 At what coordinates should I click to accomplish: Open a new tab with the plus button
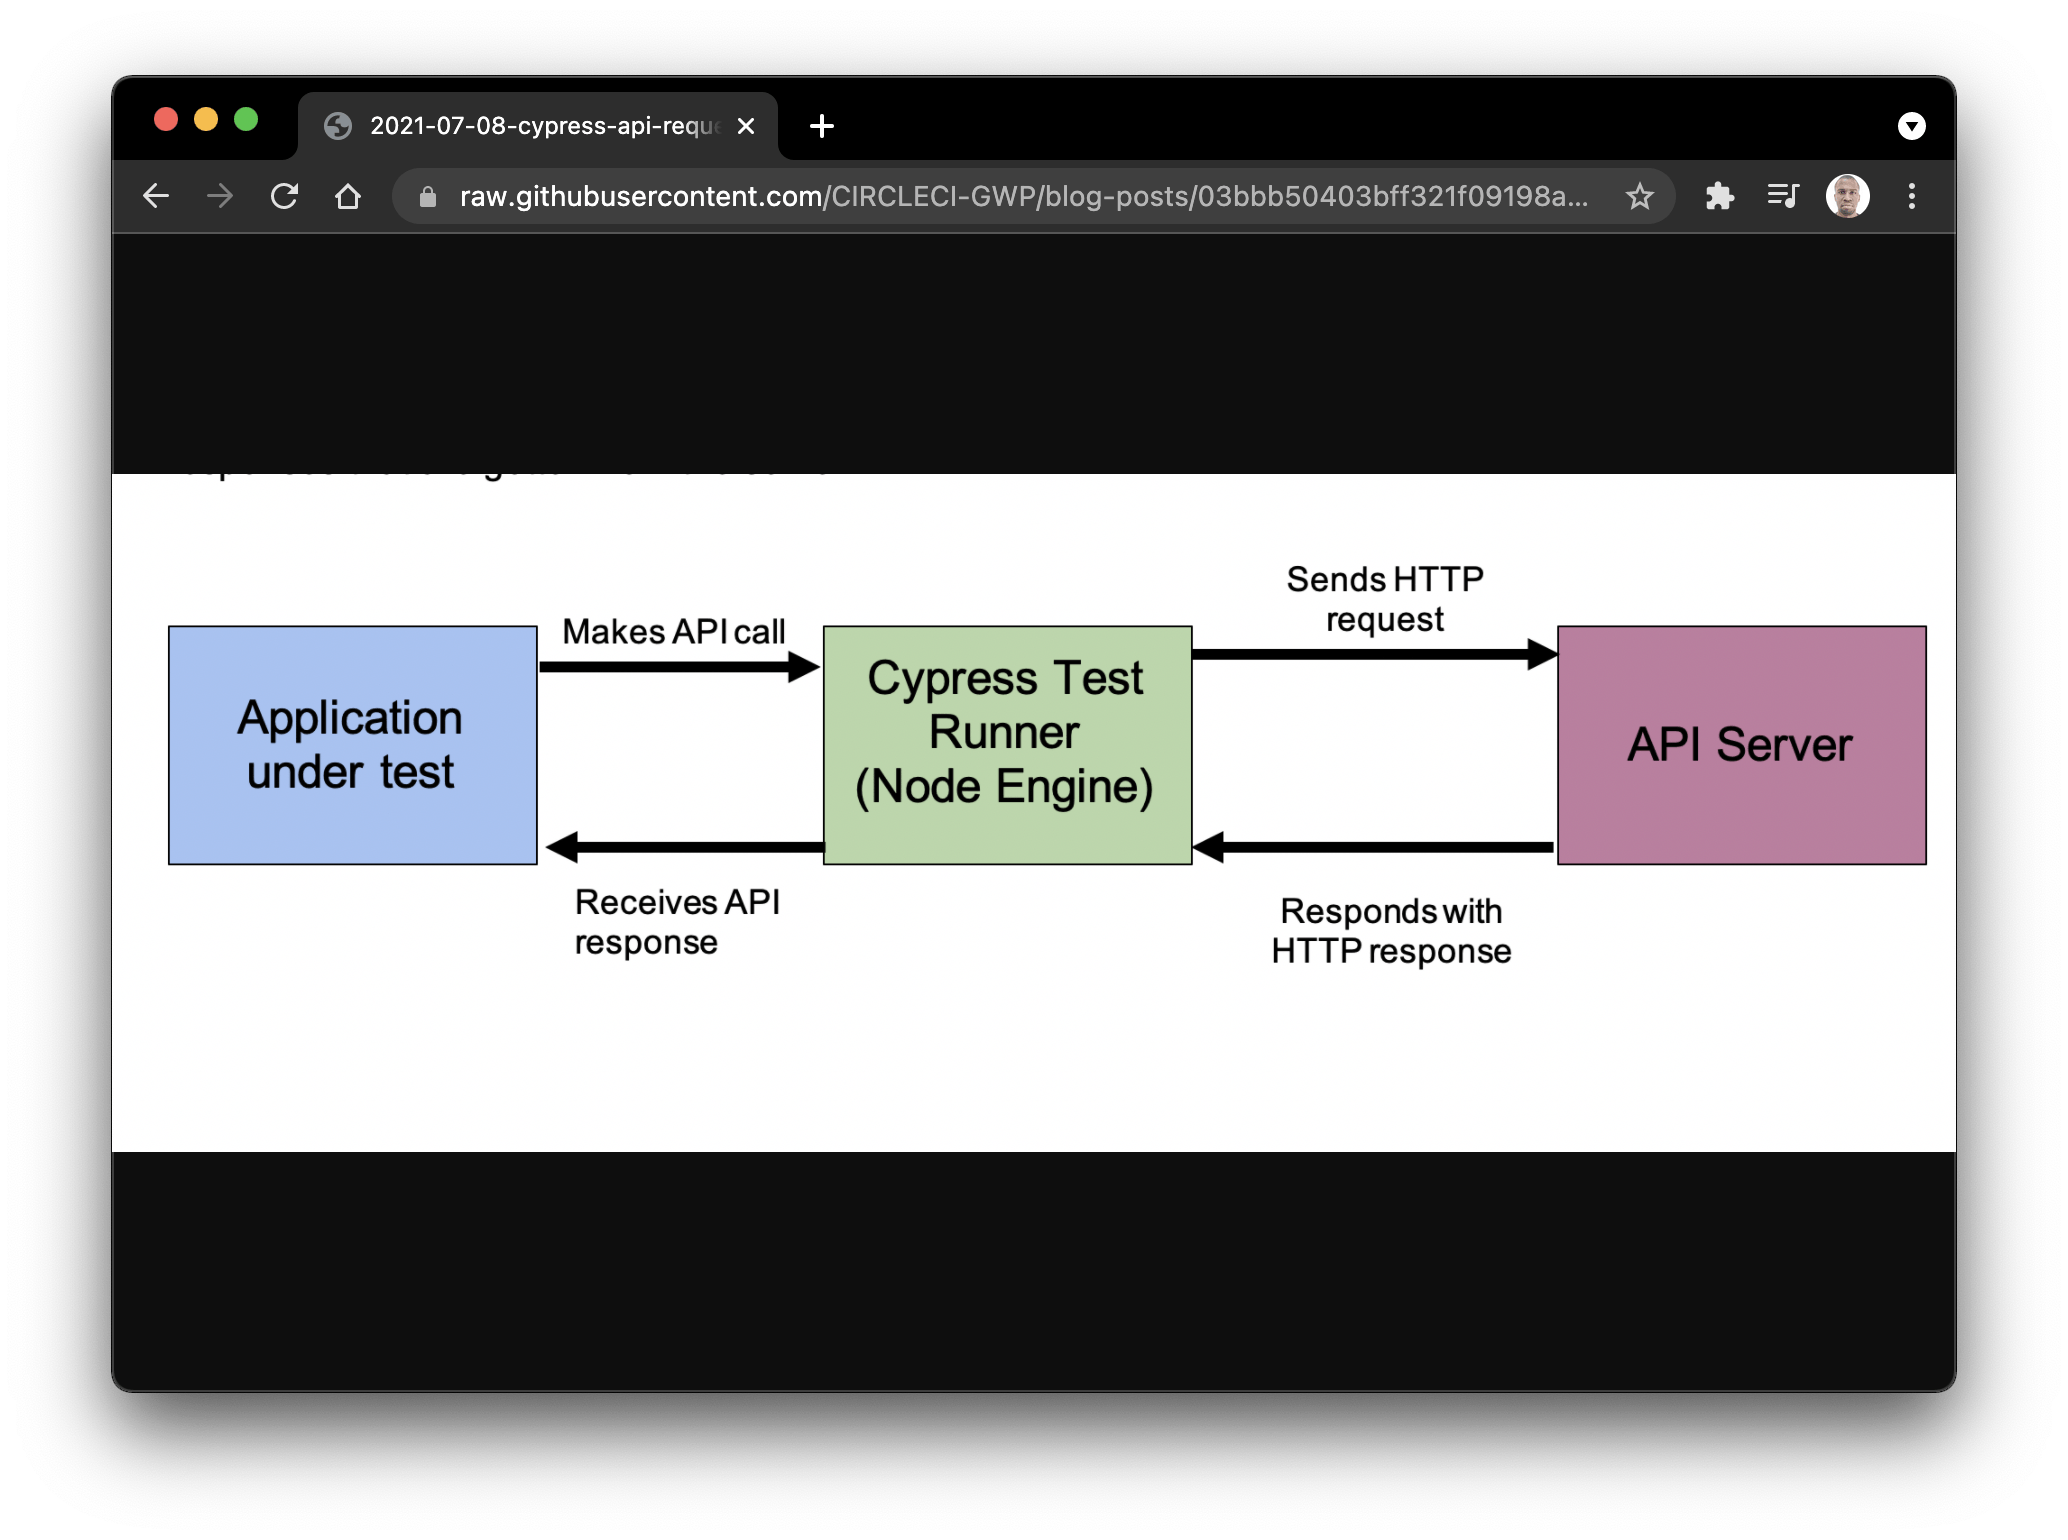[x=822, y=125]
